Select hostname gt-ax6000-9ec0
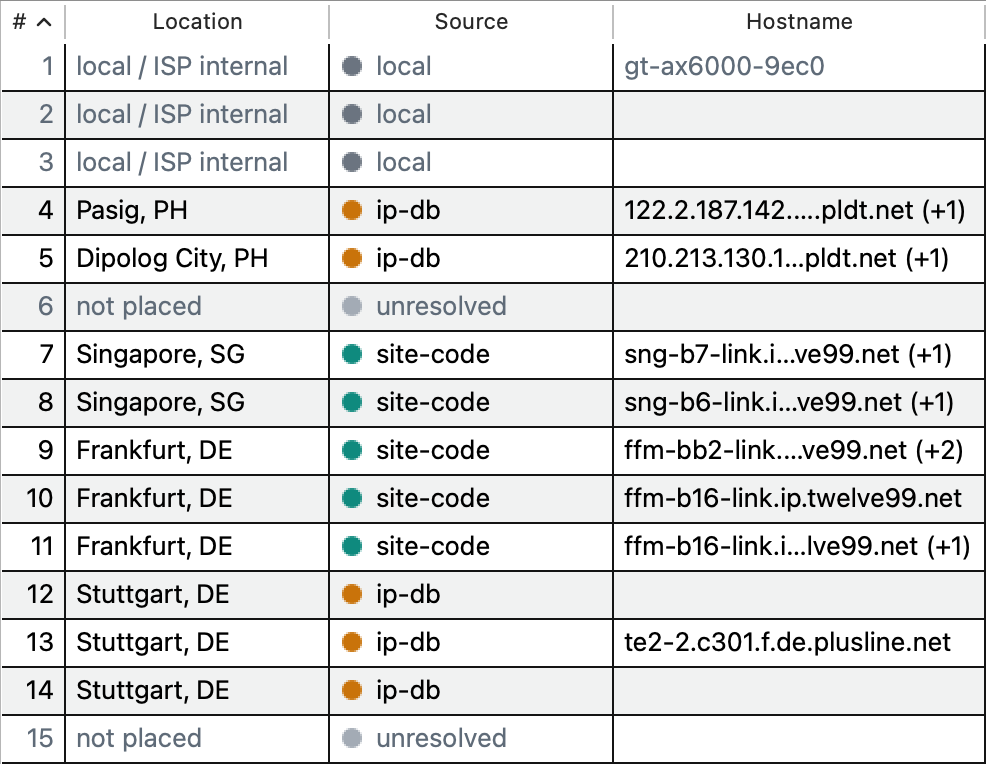986x764 pixels. coord(724,67)
